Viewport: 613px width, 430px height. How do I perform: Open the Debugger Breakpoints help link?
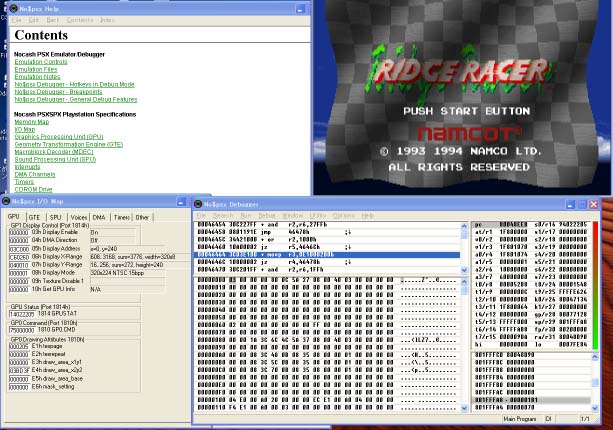[x=58, y=91]
